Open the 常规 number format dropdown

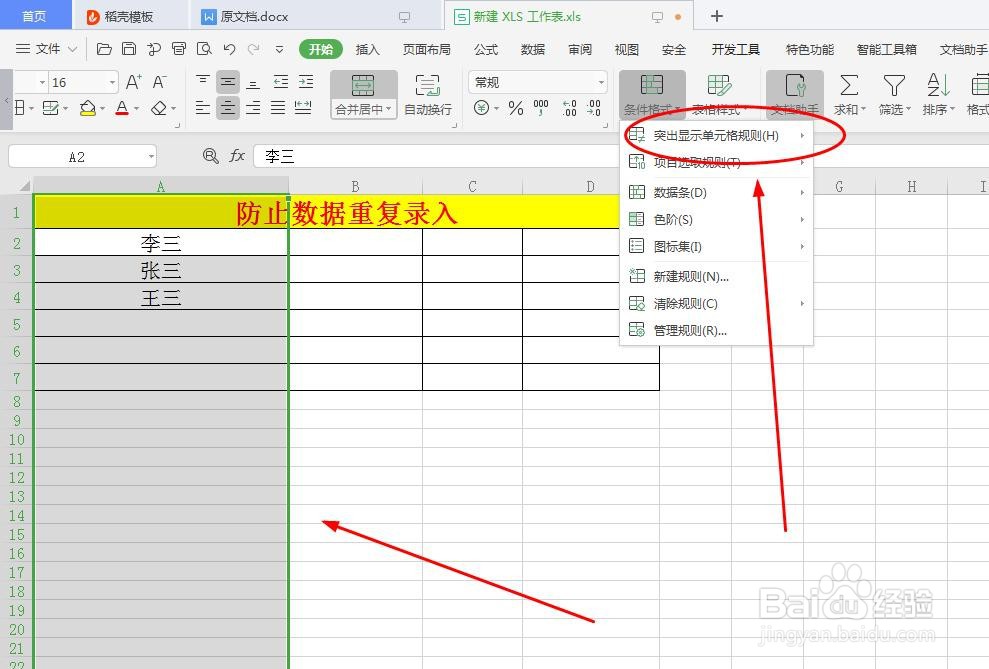pyautogui.click(x=537, y=81)
